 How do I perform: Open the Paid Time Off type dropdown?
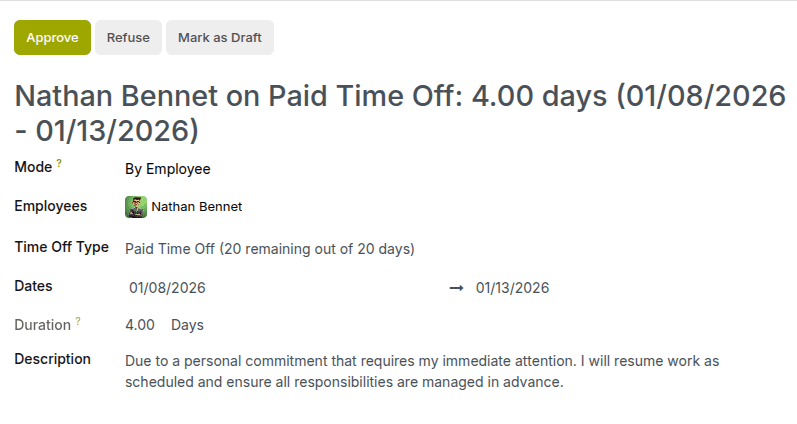pos(270,248)
